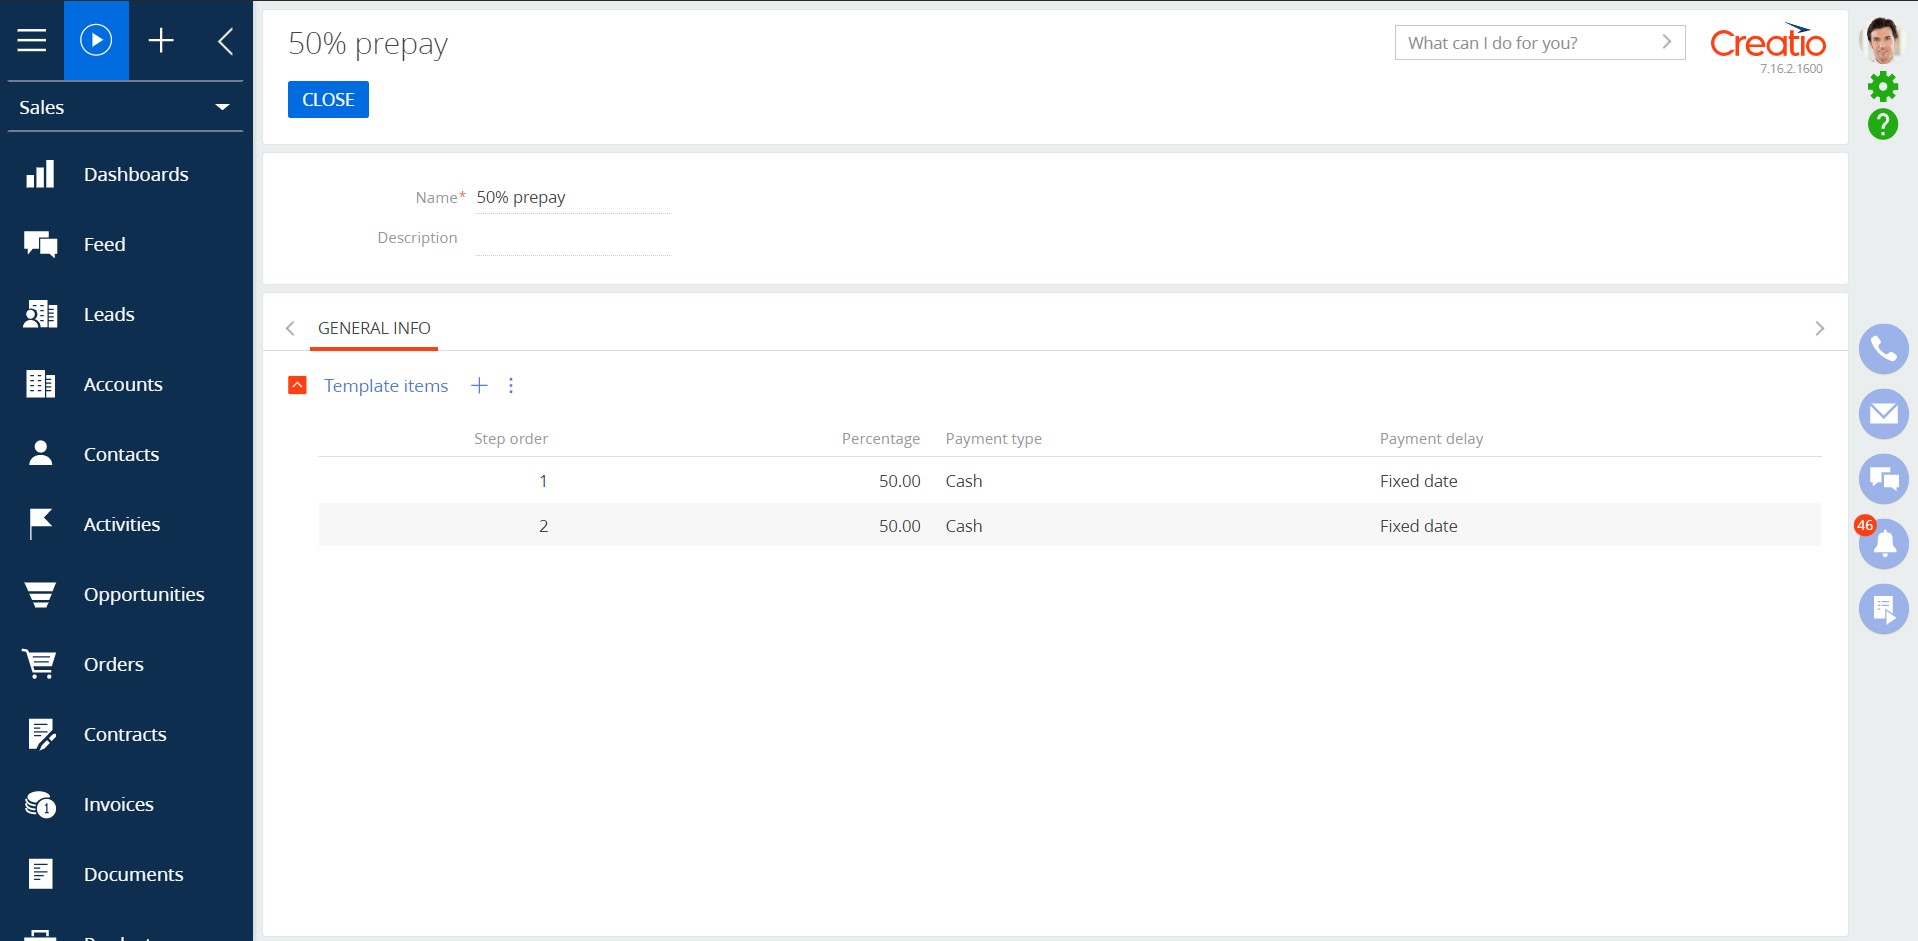Open the email panel icon
Viewport: 1918px width, 941px height.
(x=1883, y=414)
